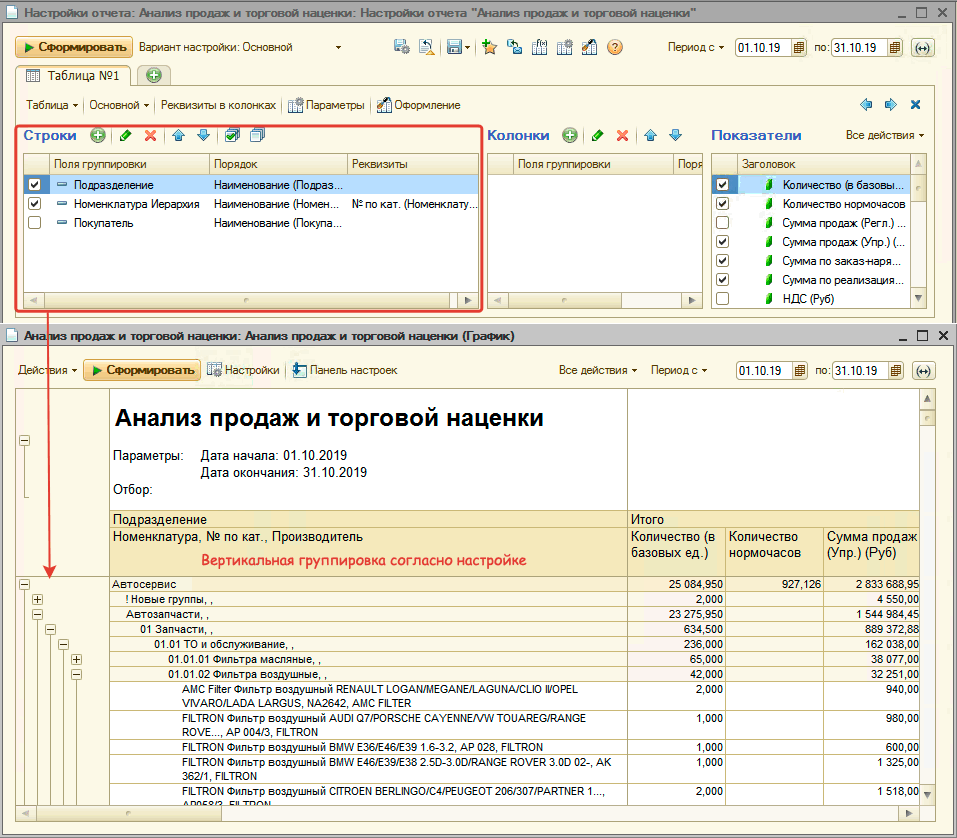Viewport: 957px width, 838px height.
Task: Click the help question mark icon
Action: 615,47
